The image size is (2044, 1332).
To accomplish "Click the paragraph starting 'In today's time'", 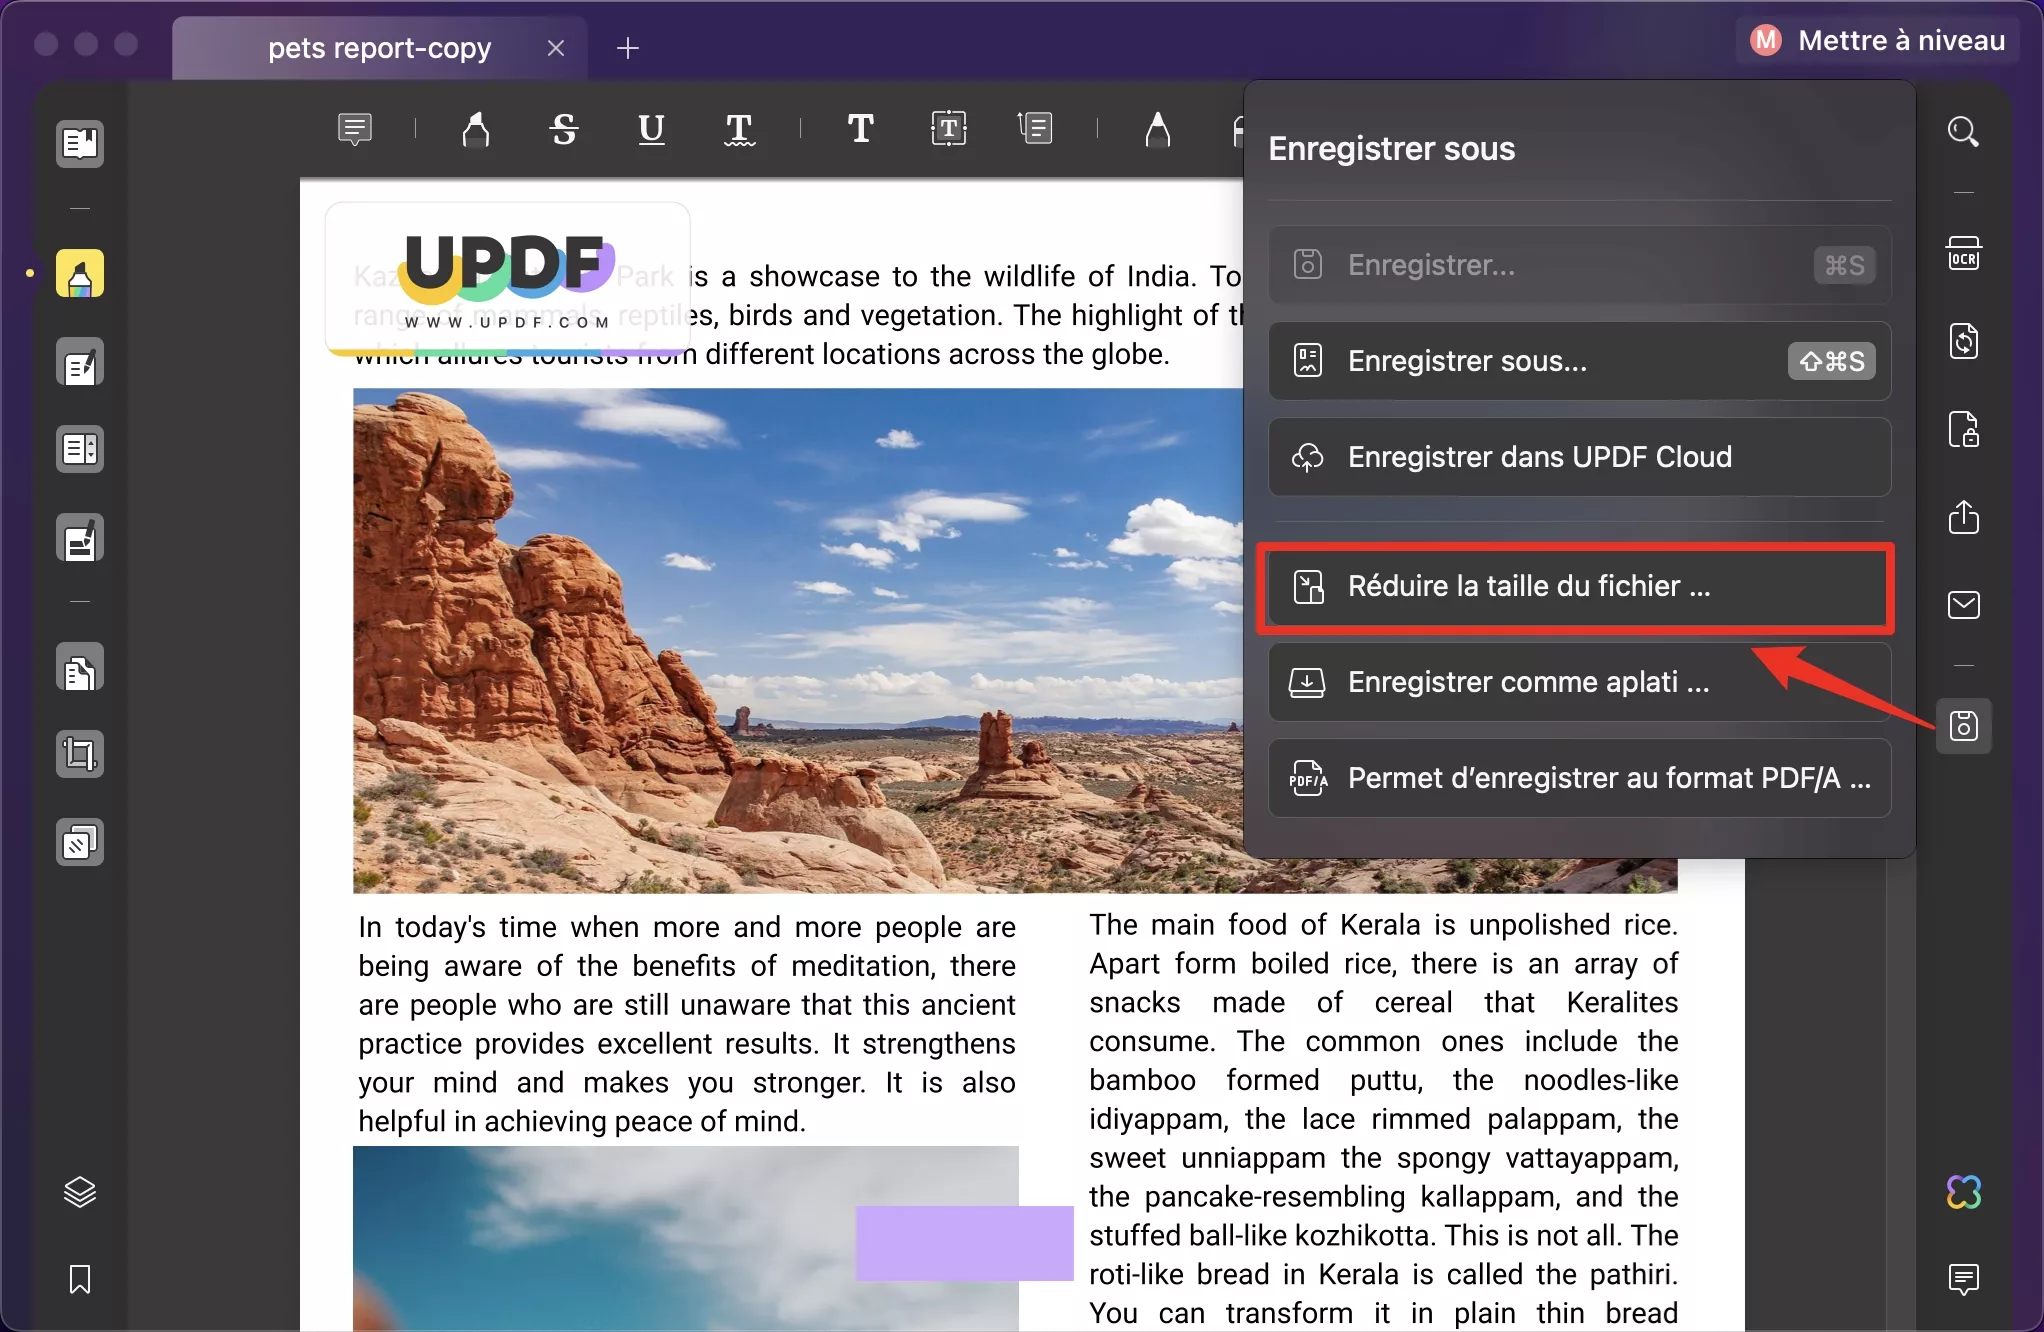I will point(687,1024).
